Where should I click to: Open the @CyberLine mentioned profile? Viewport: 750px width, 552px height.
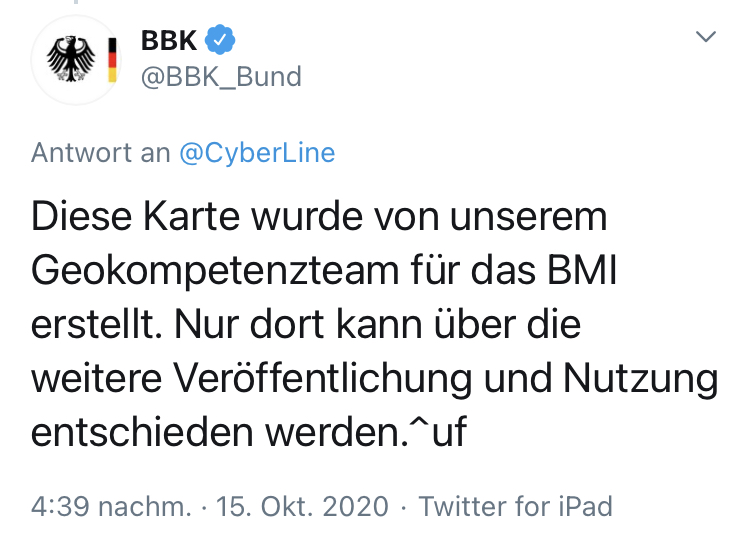pos(257,153)
